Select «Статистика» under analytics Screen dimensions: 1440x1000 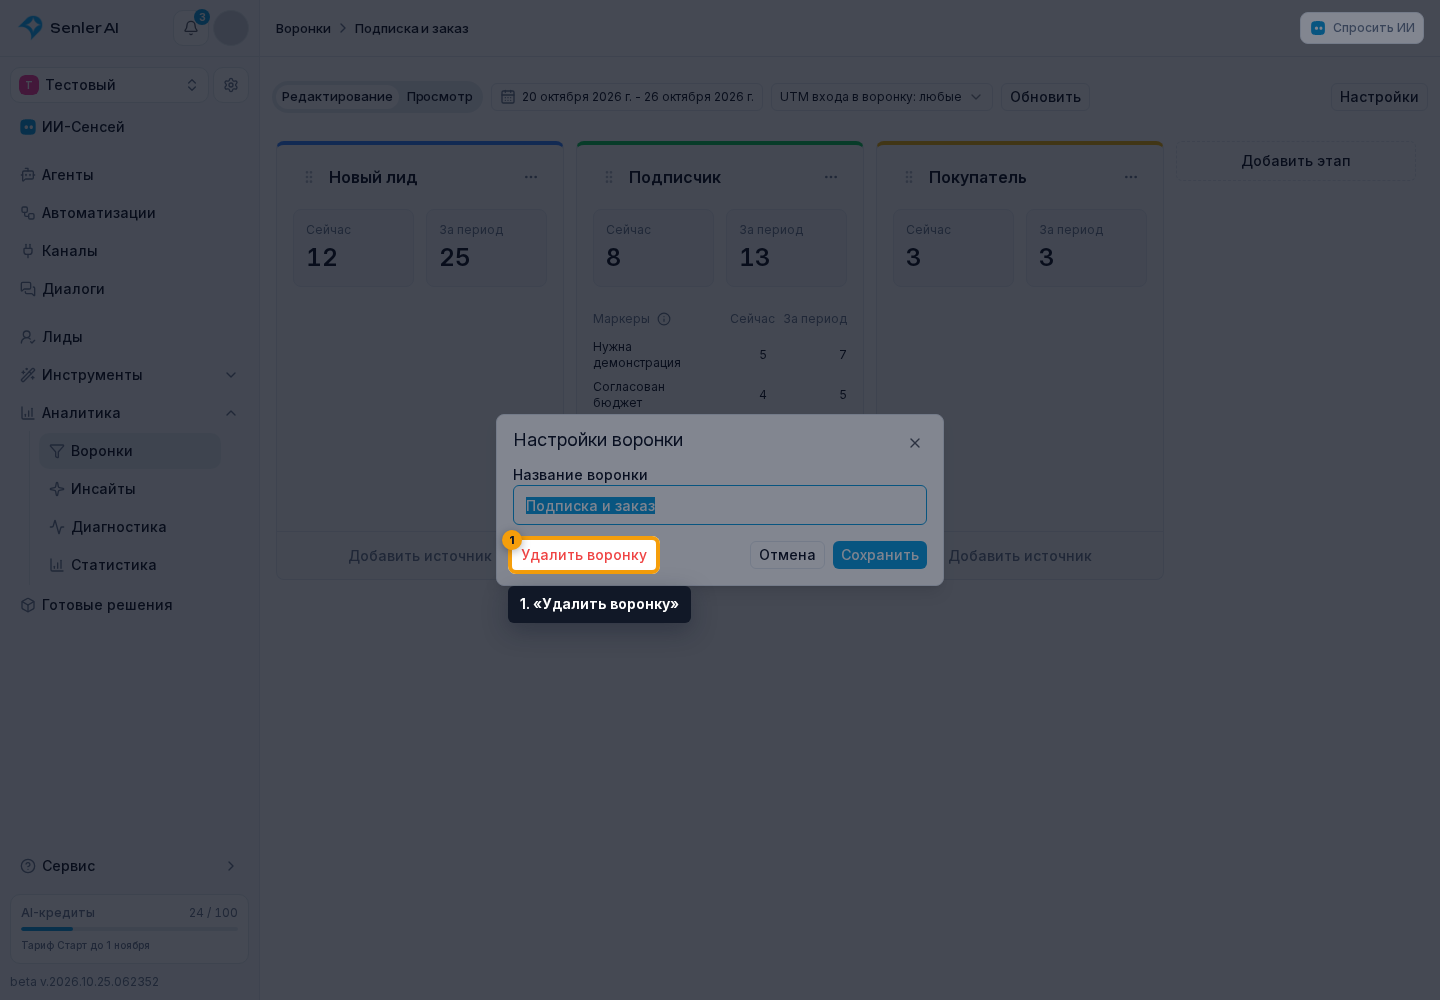click(x=130, y=565)
